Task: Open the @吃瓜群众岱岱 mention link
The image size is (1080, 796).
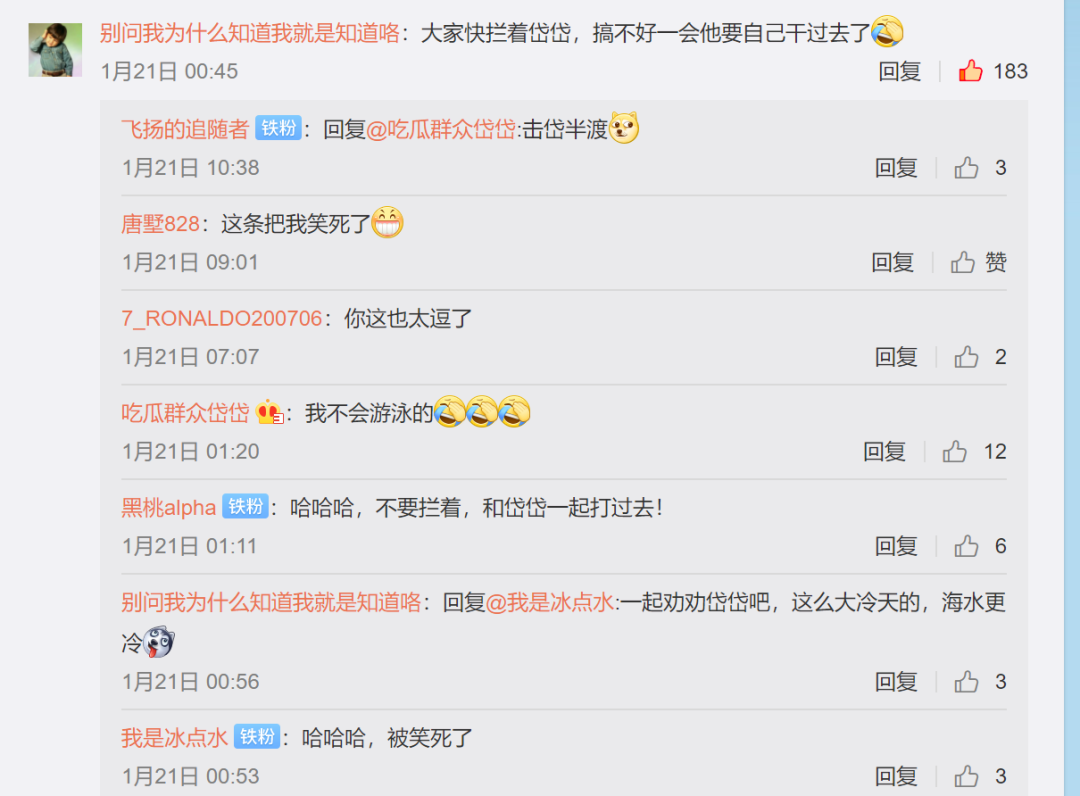Action: [441, 129]
